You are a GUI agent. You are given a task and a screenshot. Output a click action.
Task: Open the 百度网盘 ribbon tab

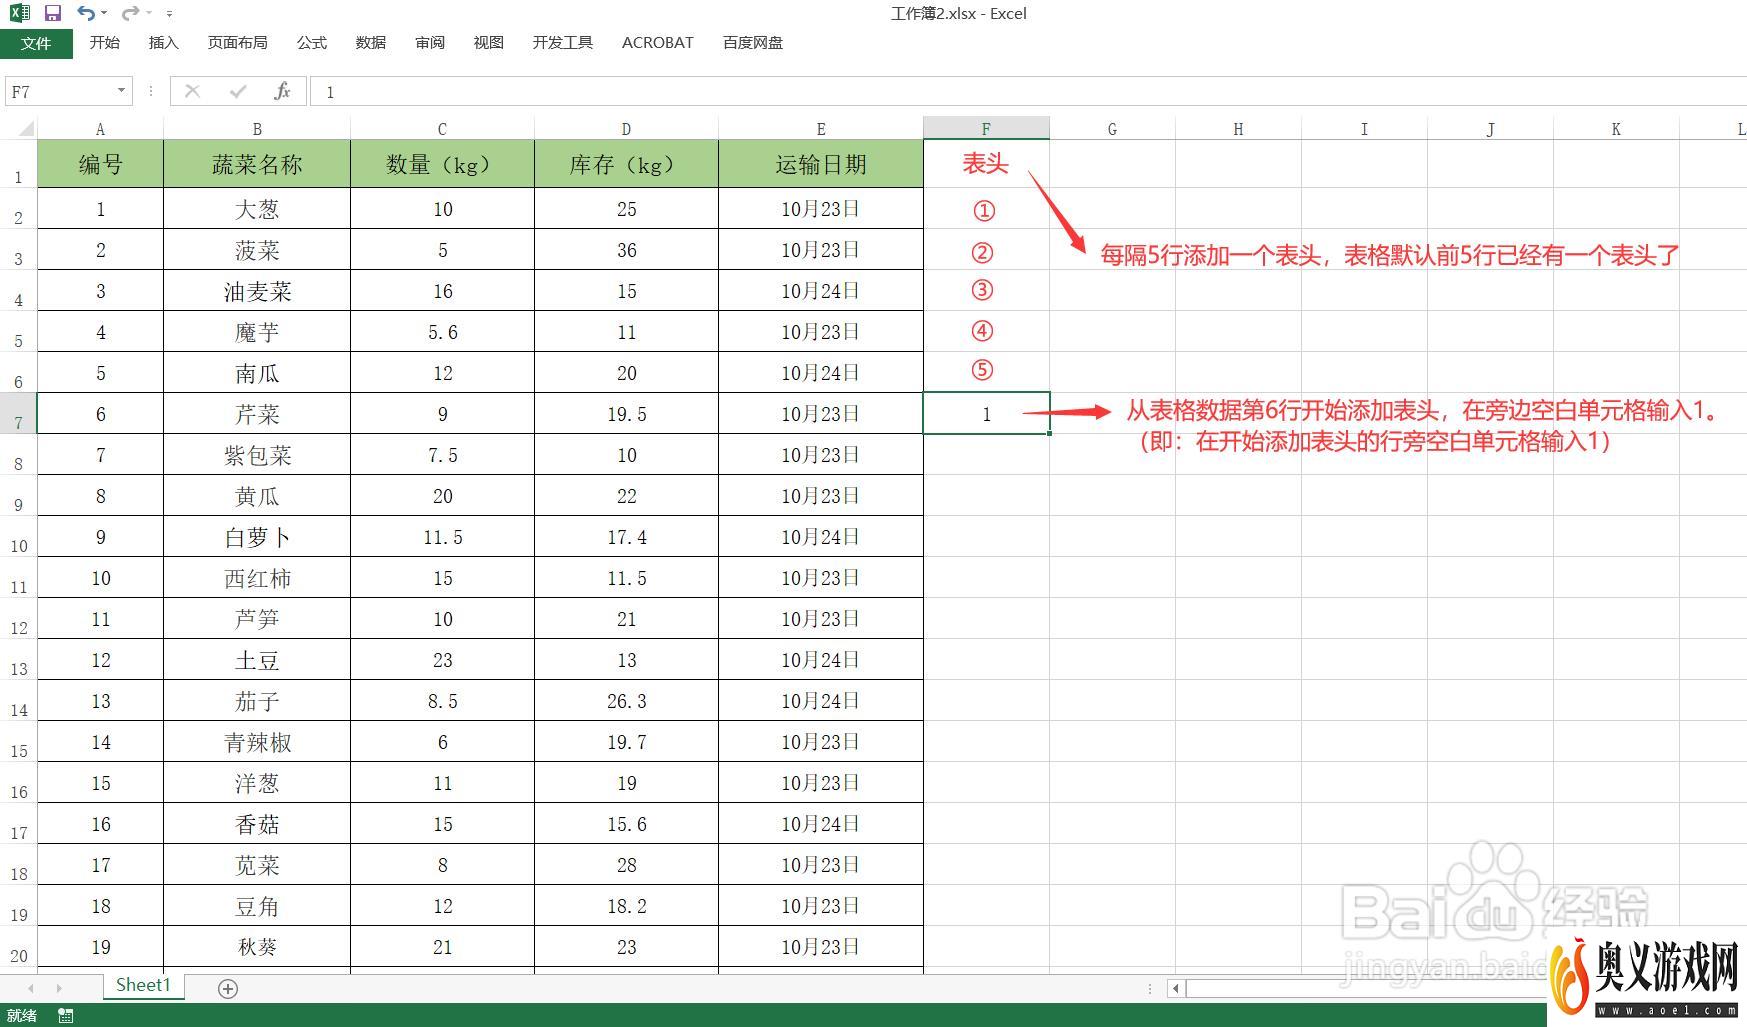coord(753,43)
